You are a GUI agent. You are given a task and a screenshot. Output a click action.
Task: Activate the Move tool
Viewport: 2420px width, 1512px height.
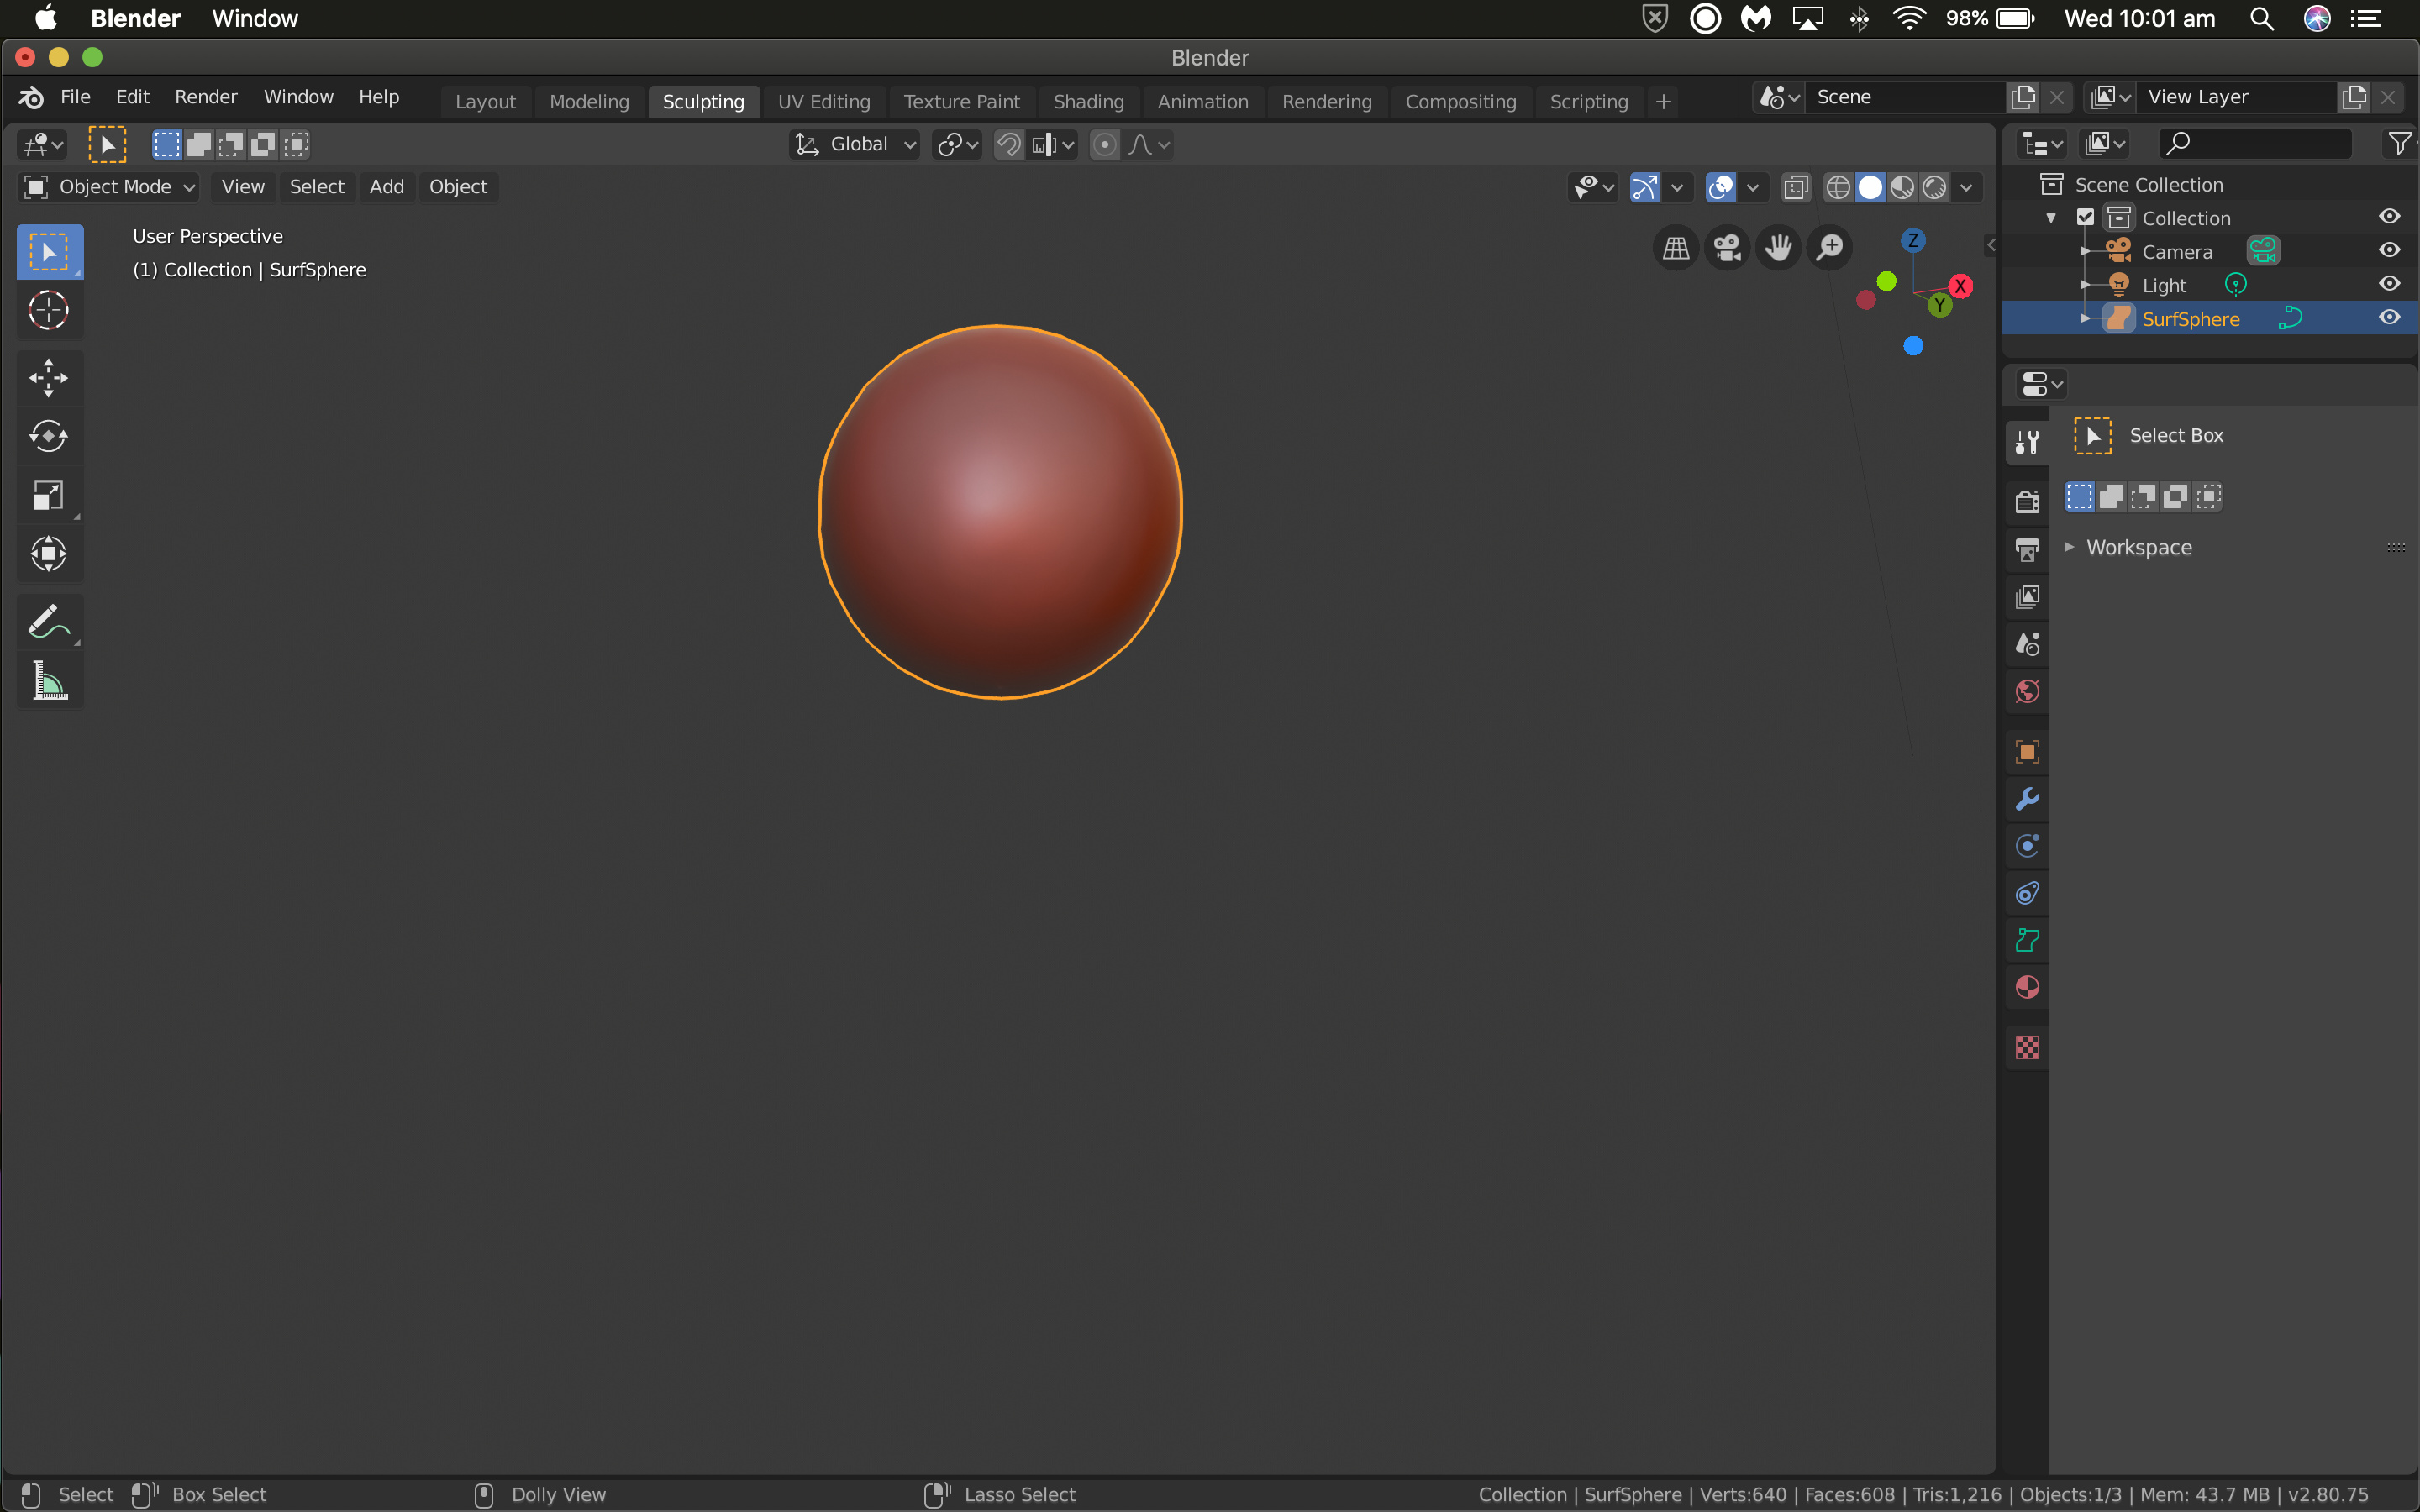pyautogui.click(x=49, y=378)
